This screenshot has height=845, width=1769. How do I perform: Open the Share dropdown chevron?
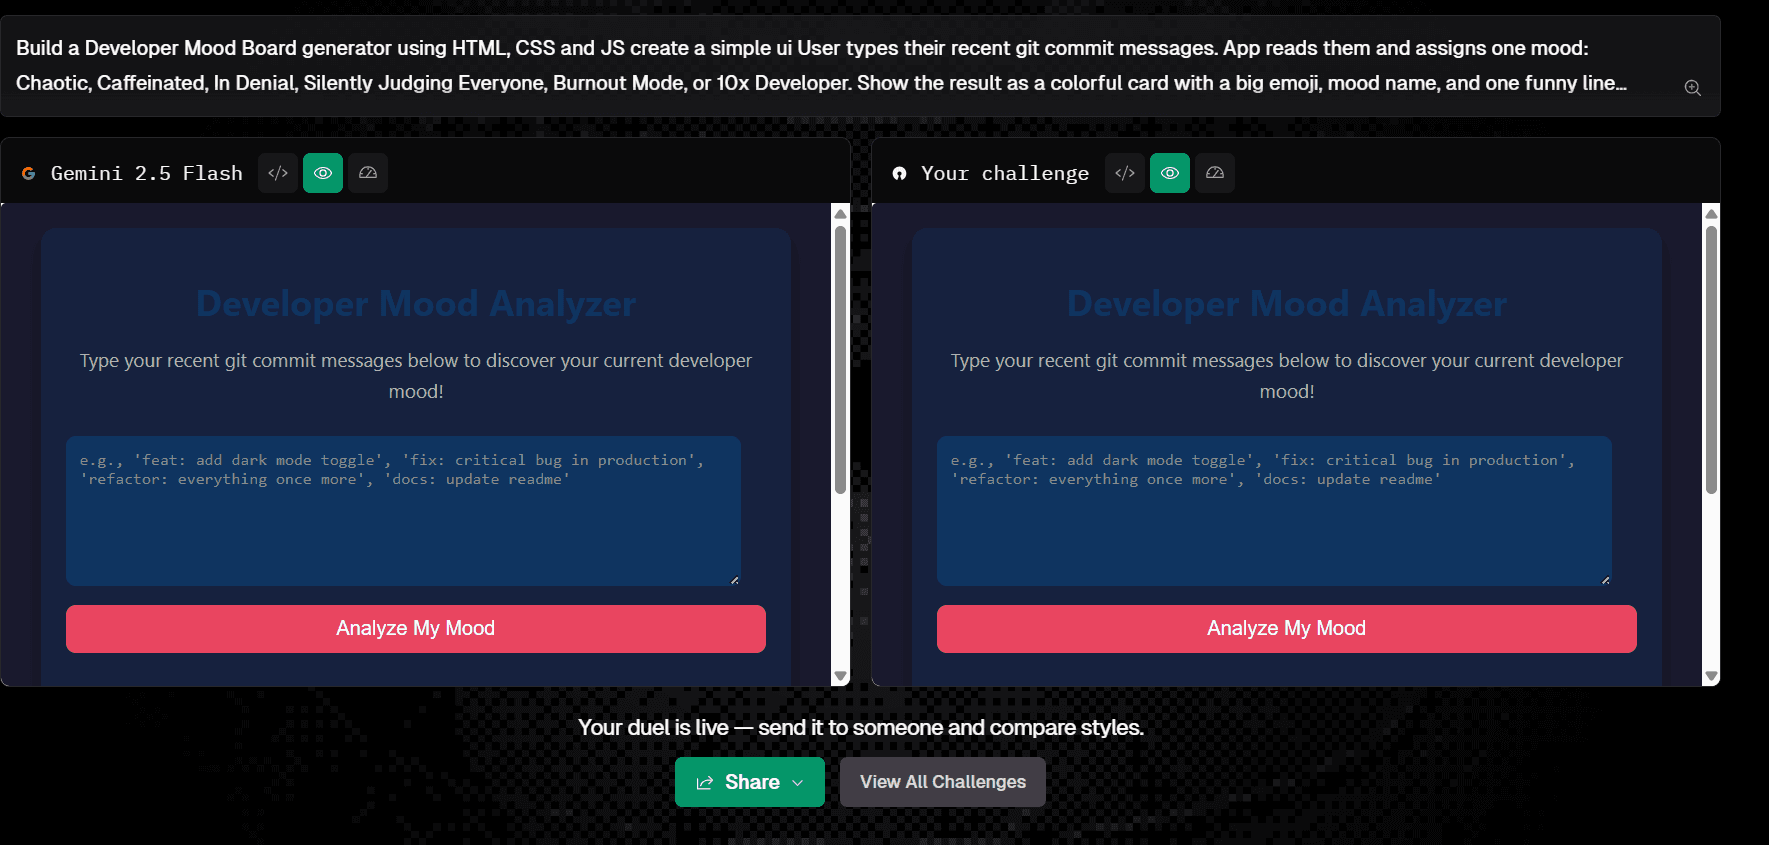pyautogui.click(x=798, y=783)
